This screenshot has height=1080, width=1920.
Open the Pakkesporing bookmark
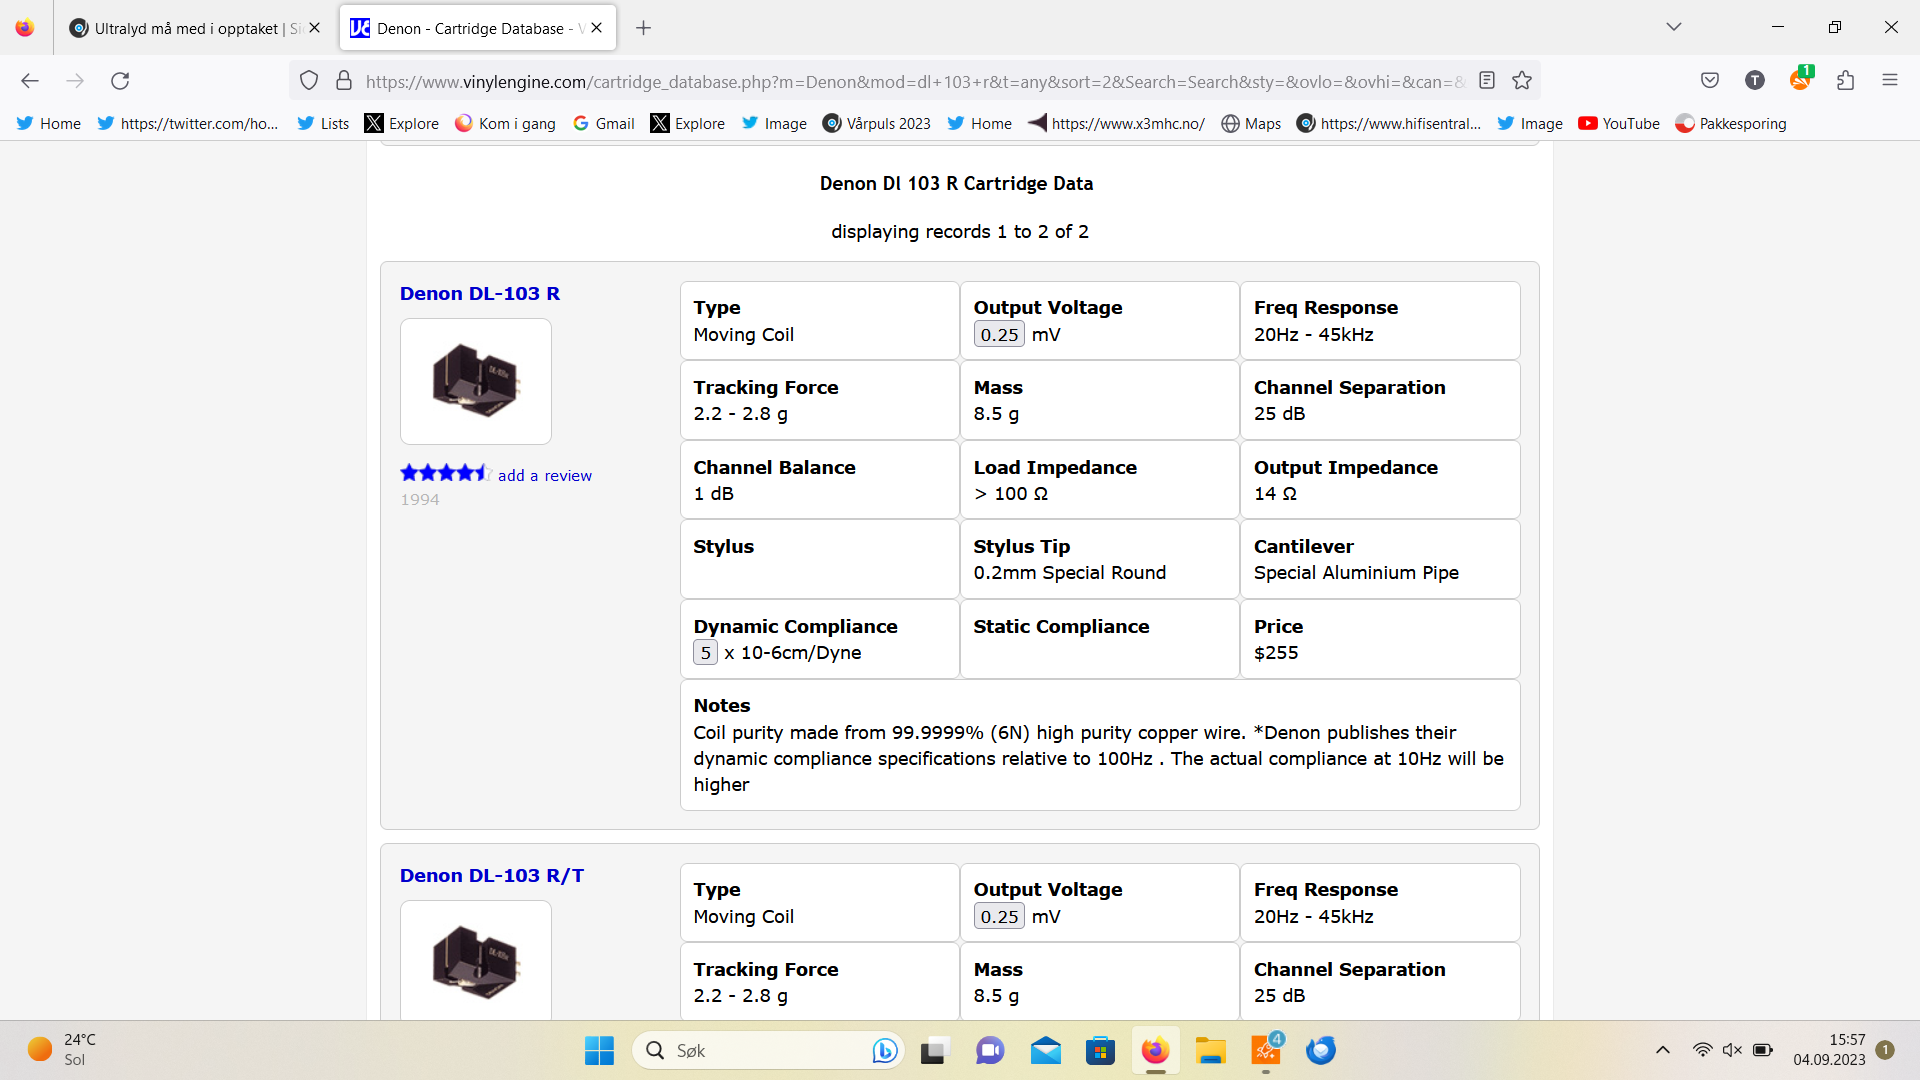(x=1731, y=124)
